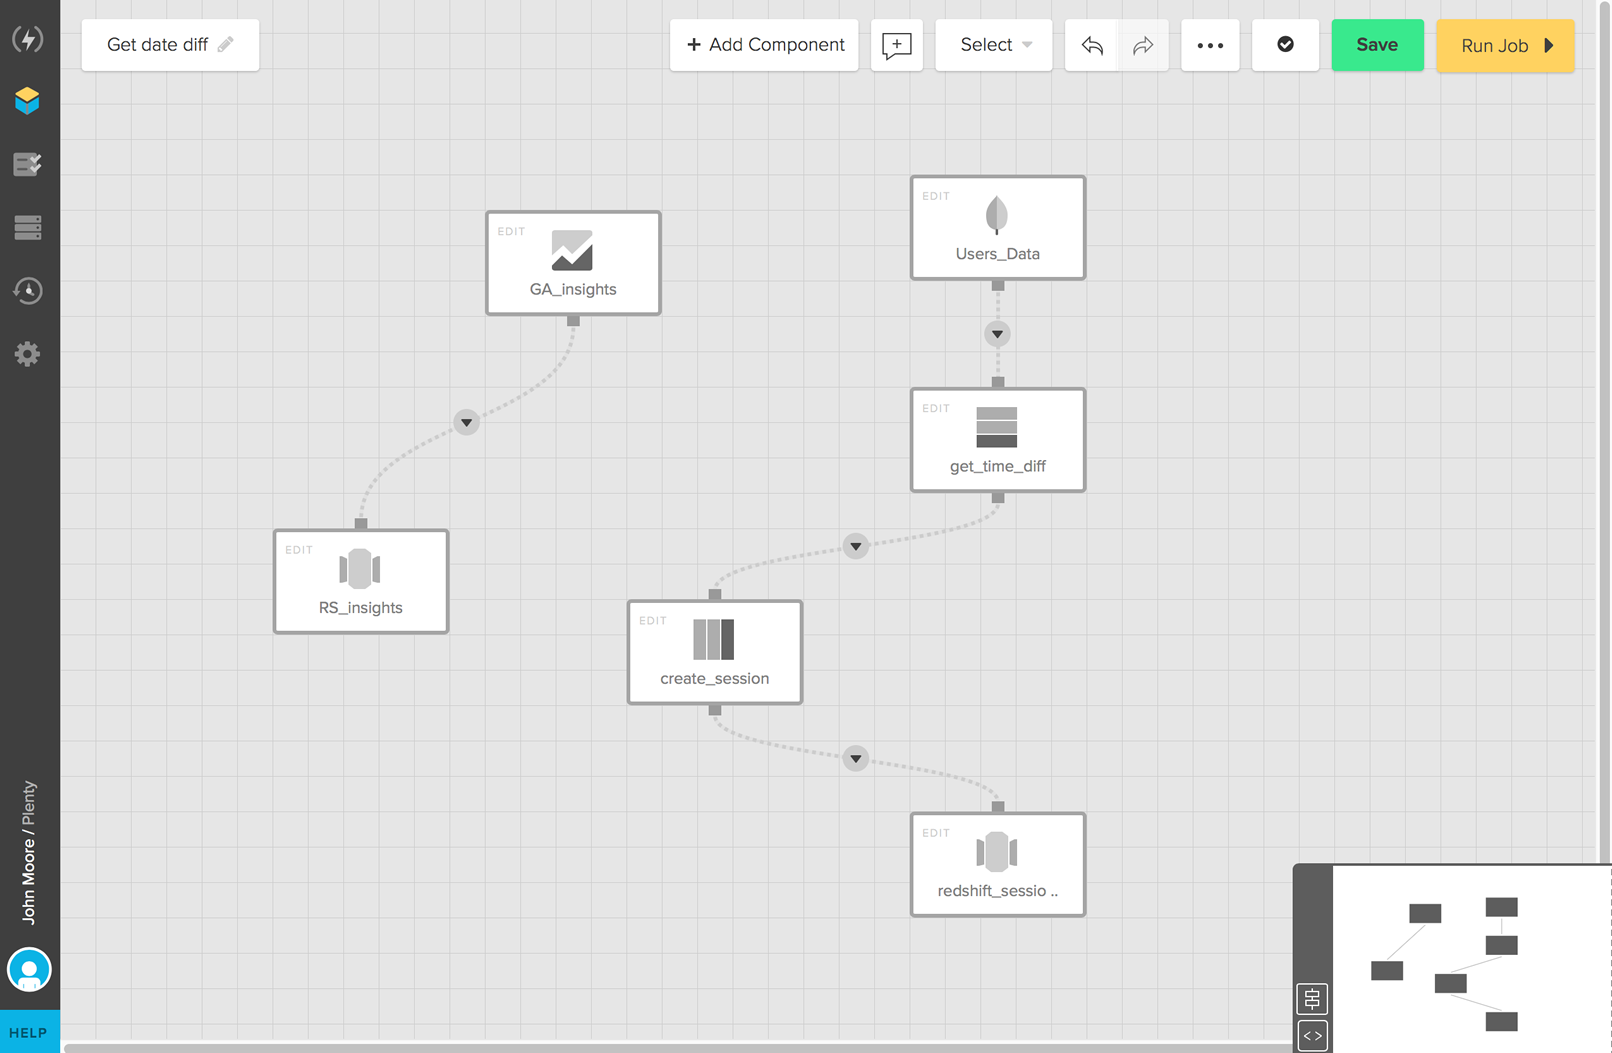Select the jobs checklist icon in sidebar
This screenshot has width=1612, height=1053.
[28, 163]
